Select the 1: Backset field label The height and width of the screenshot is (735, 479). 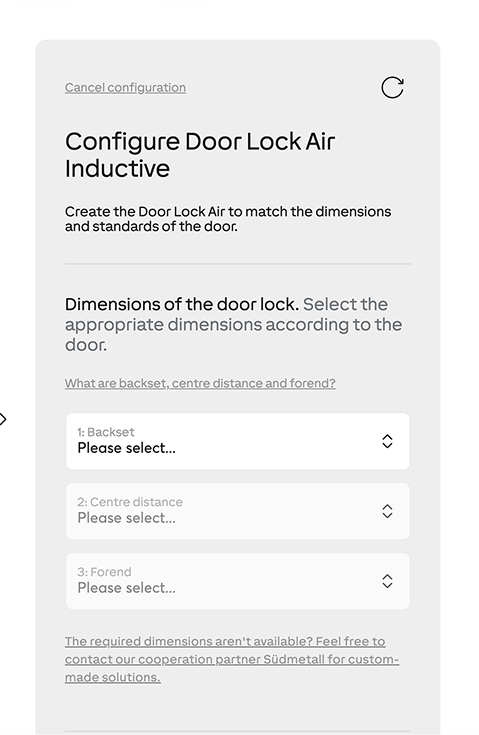pyautogui.click(x=106, y=432)
